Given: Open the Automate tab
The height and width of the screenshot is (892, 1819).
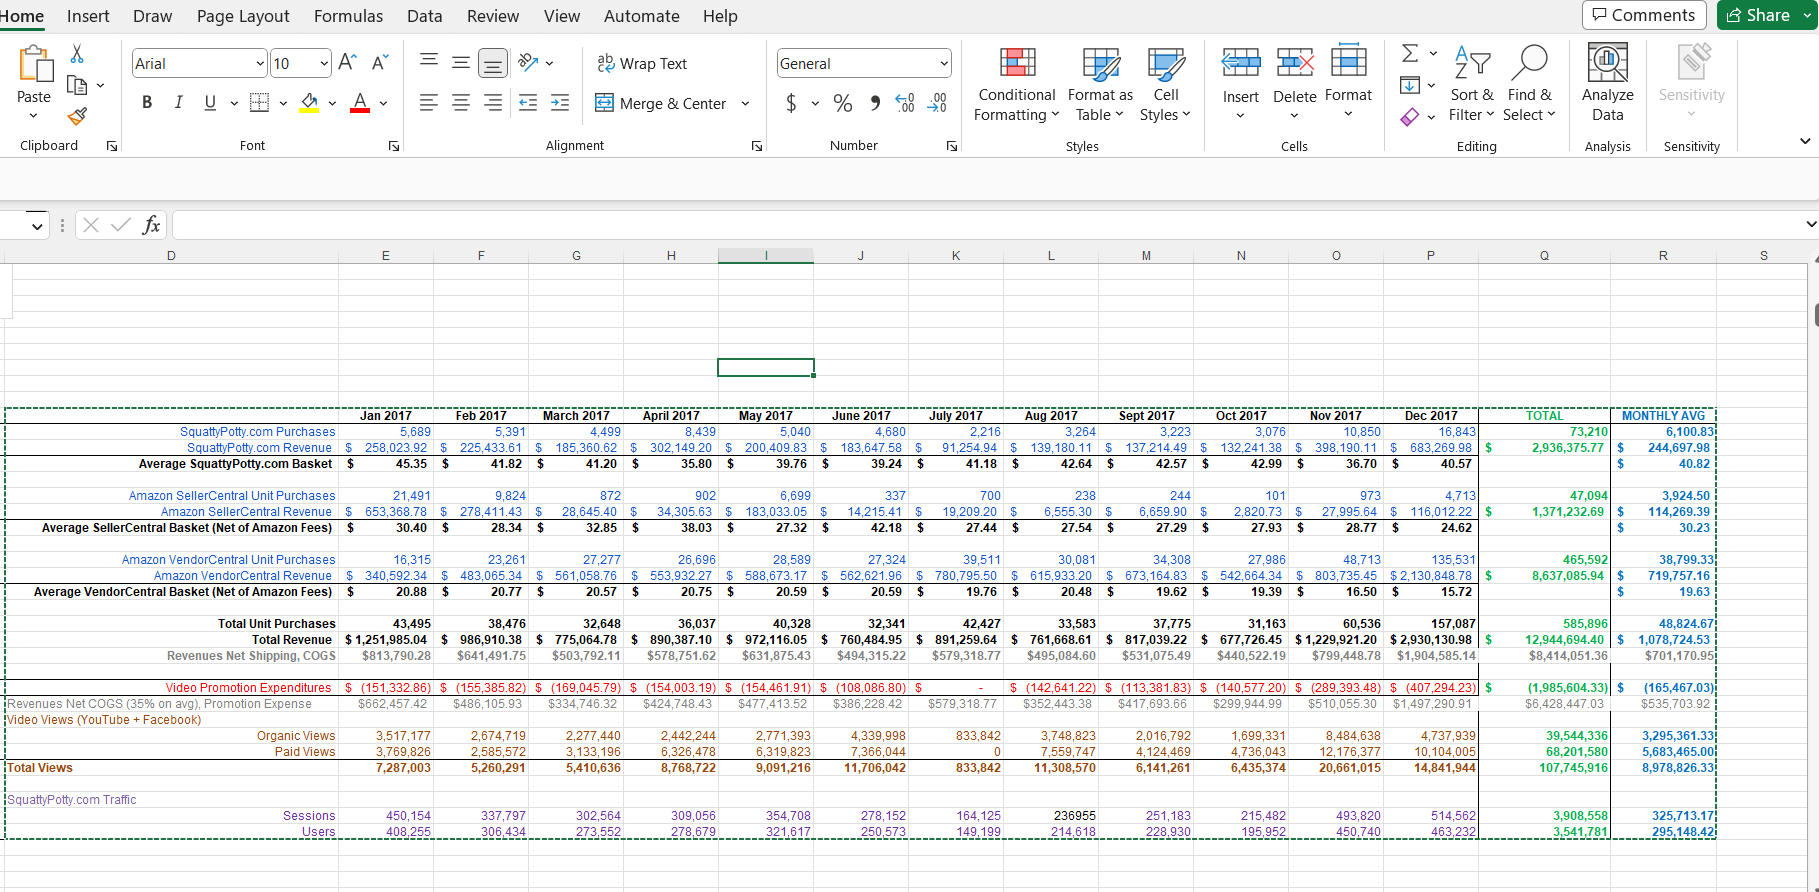Looking at the screenshot, I should [641, 16].
